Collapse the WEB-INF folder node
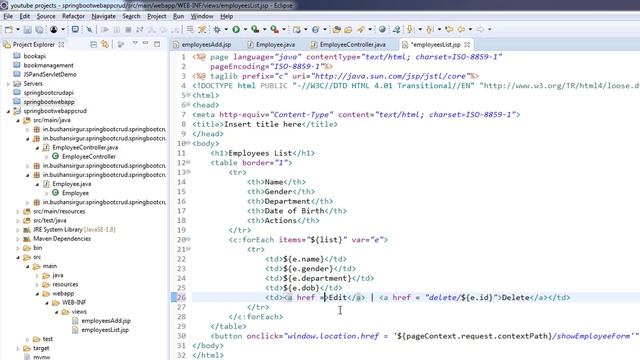Viewport: 640px width, 360px height. [47, 303]
